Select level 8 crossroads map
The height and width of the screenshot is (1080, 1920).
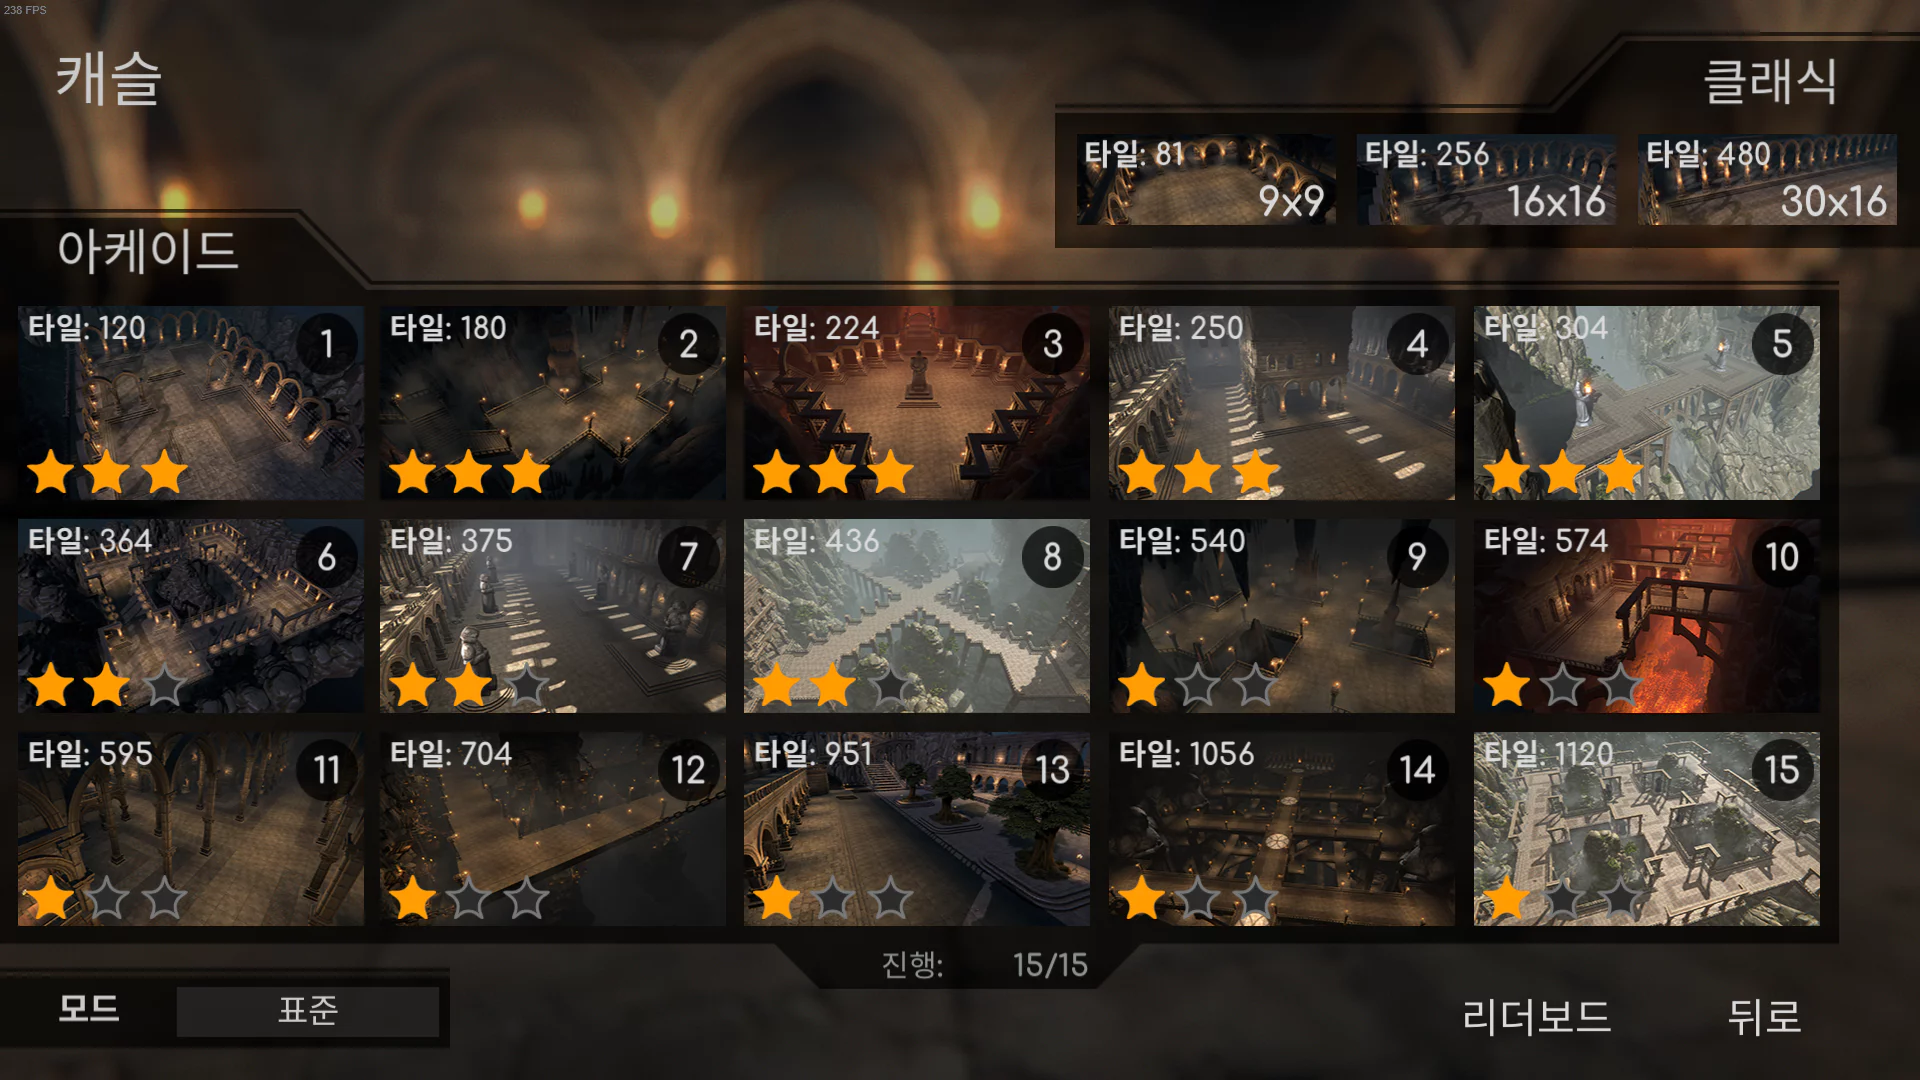(917, 616)
